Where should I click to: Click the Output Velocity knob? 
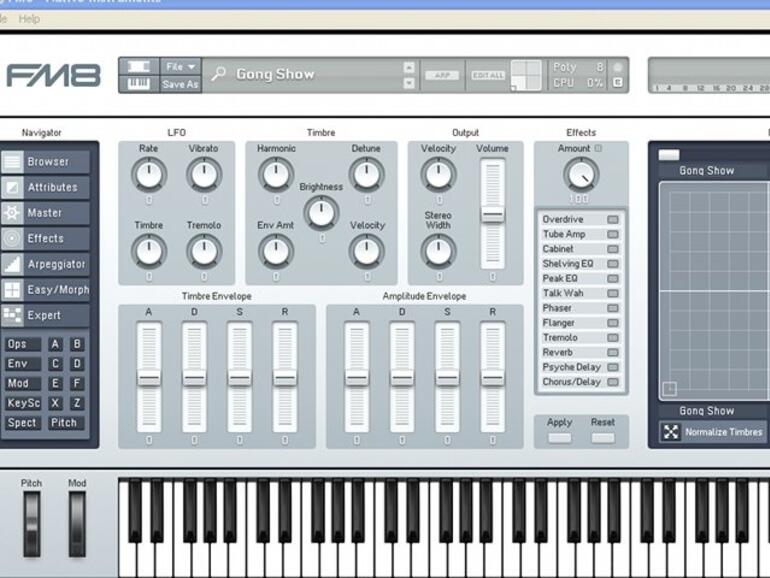pyautogui.click(x=439, y=175)
